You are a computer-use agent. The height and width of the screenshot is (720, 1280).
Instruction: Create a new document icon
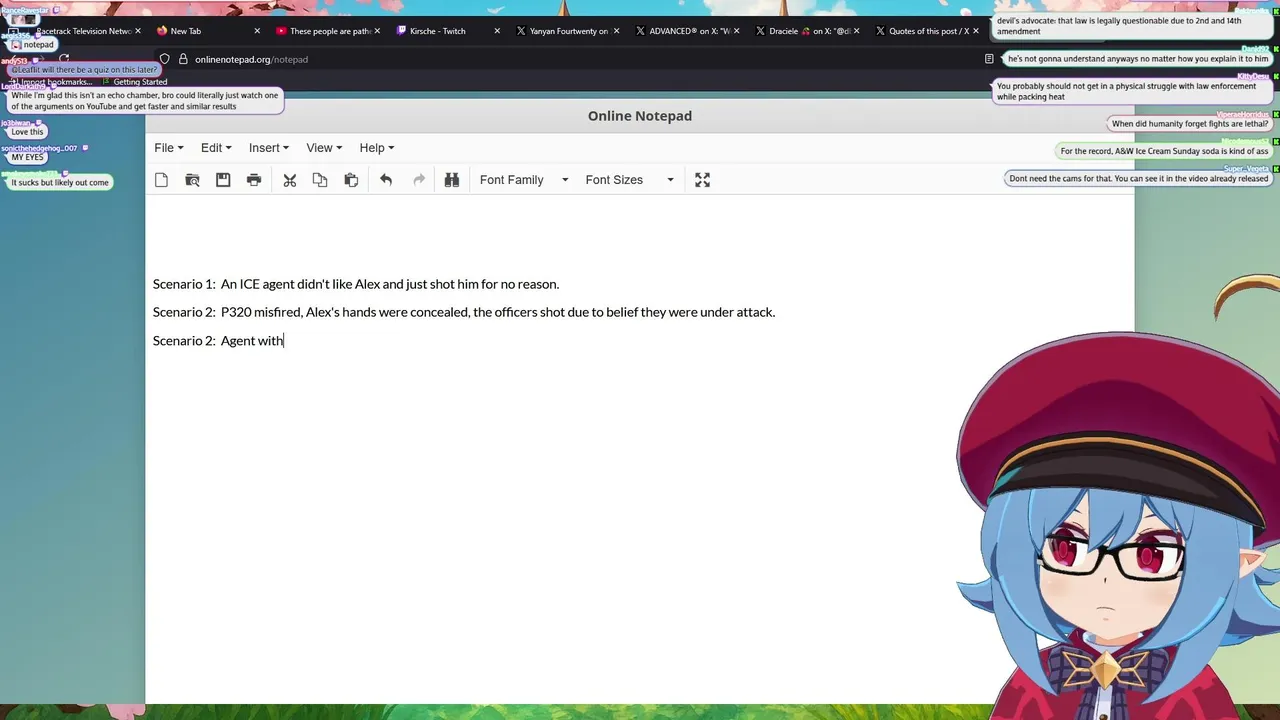162,180
